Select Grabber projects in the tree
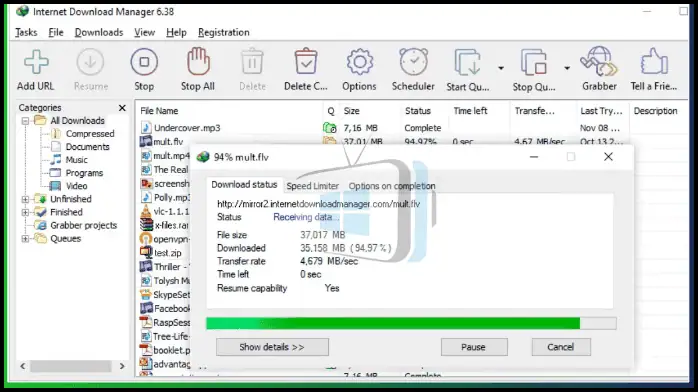Screen dimensions: 698x392 coord(83,225)
